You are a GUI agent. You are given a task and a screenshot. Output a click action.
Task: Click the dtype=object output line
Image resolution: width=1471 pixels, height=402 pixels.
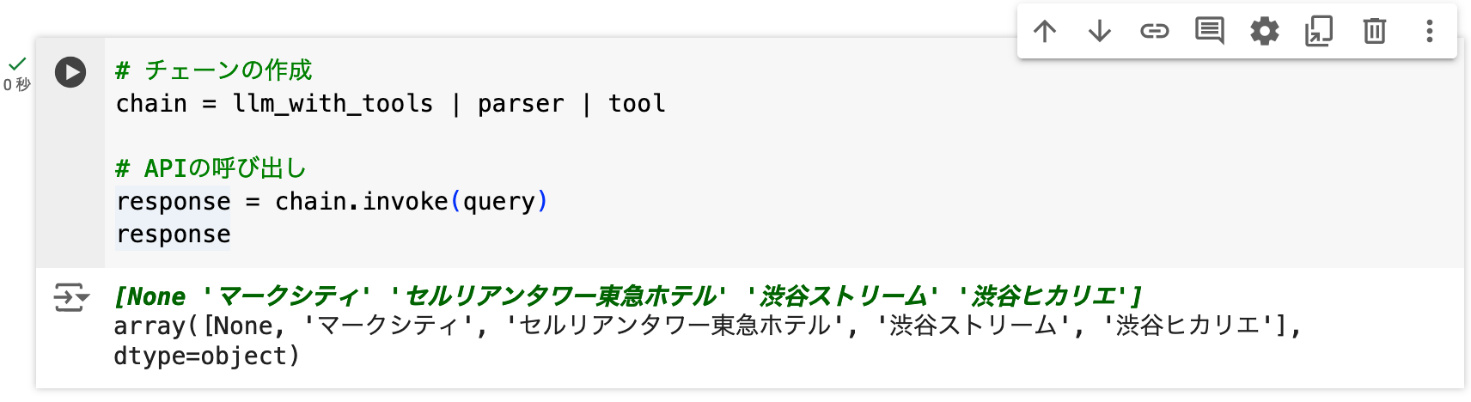tap(207, 356)
